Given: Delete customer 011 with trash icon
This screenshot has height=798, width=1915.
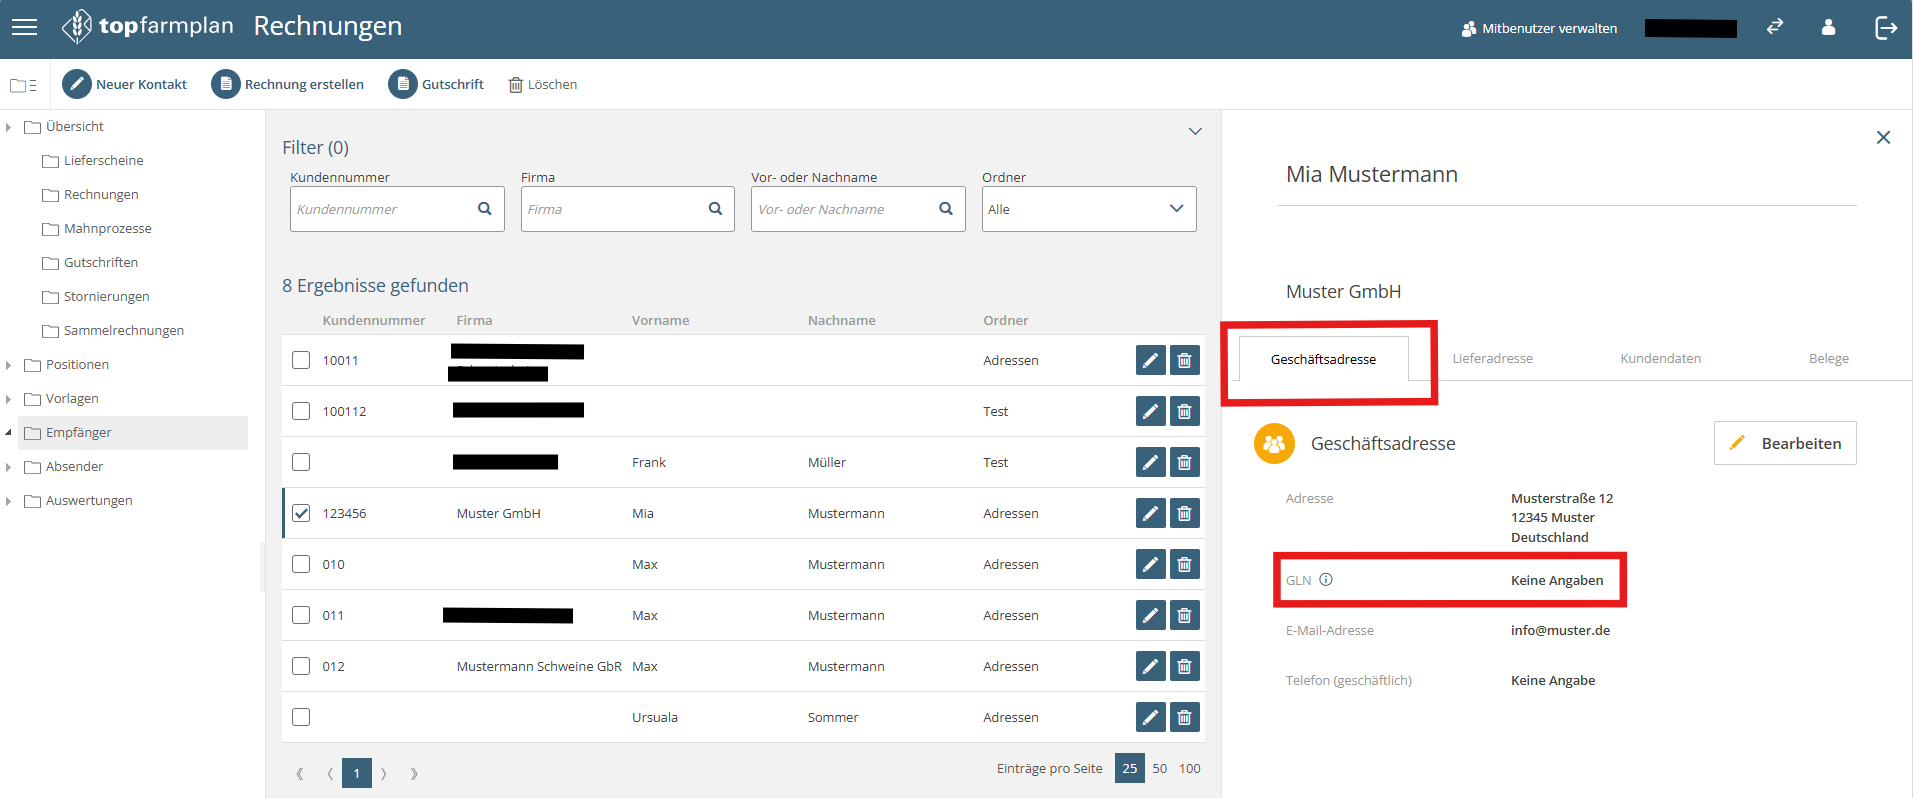Looking at the screenshot, I should point(1185,615).
